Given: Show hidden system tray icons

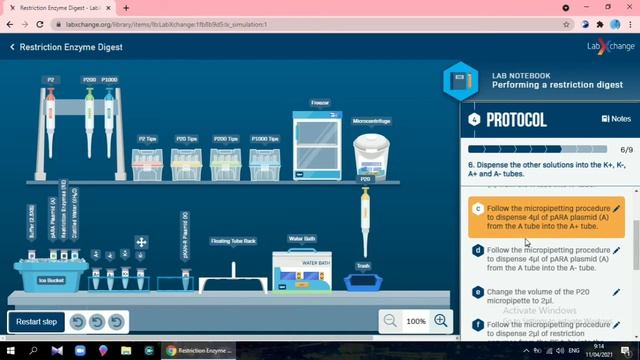Looking at the screenshot, I should click(526, 351).
